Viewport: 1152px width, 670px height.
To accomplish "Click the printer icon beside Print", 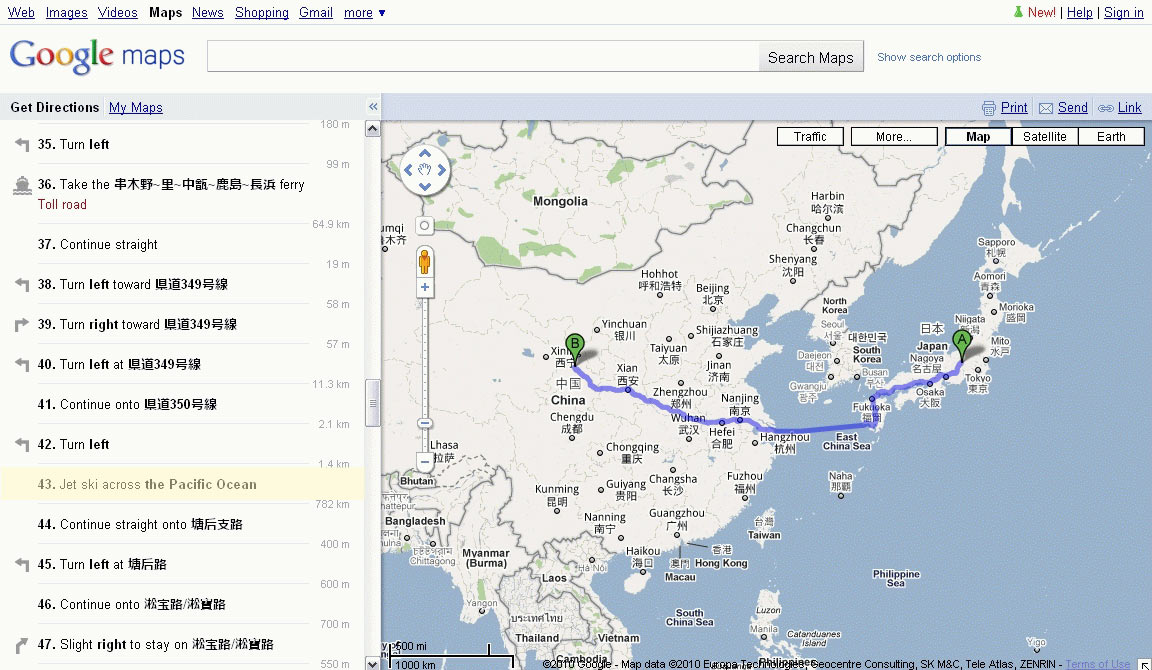I will coord(988,108).
